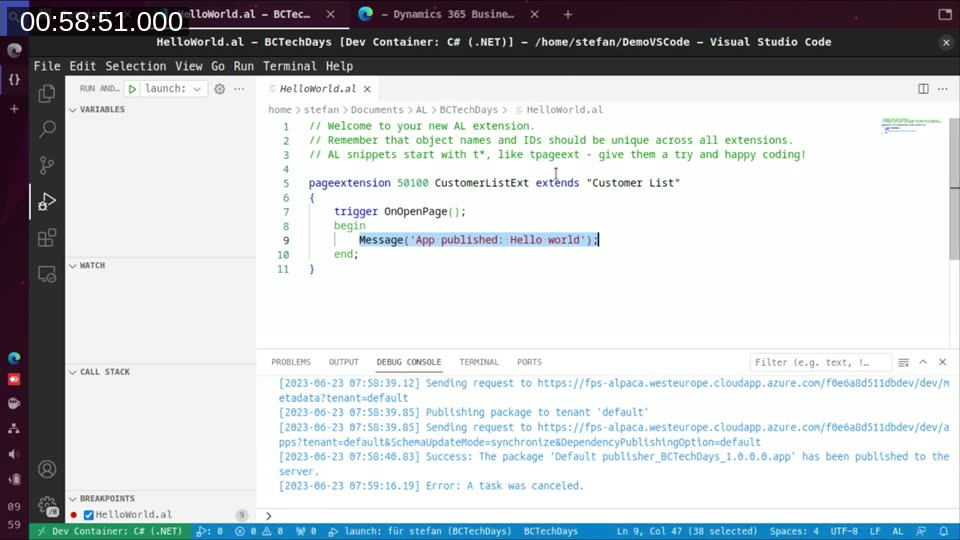The image size is (960, 540).
Task: Select the DEBUG CONSOLE panel tab
Action: (408, 362)
